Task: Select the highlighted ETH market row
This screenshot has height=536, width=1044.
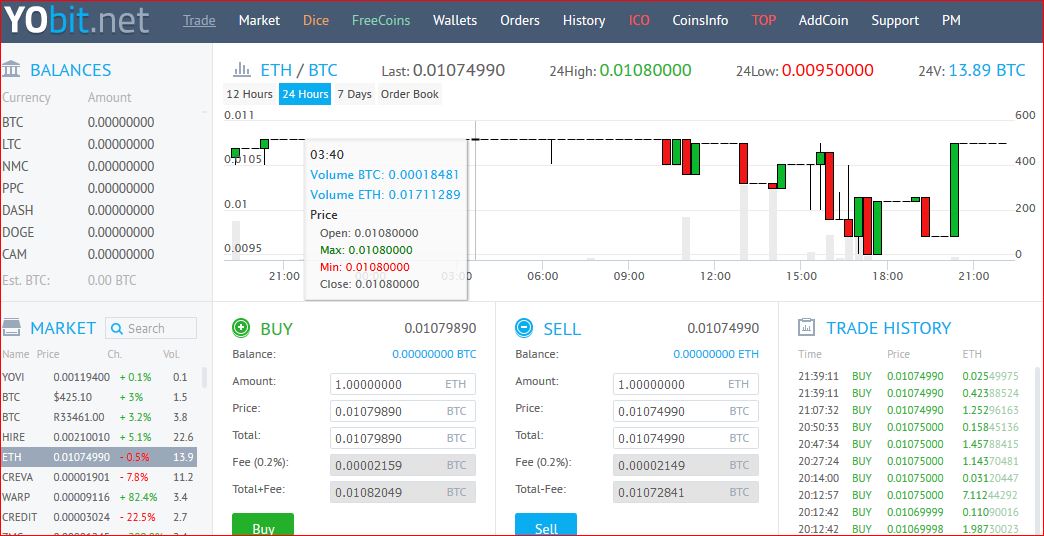Action: [x=99, y=457]
